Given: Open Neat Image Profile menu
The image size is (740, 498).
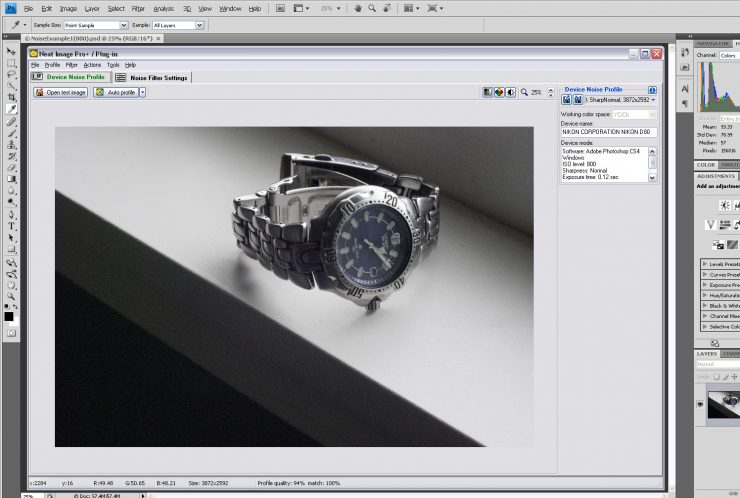Looking at the screenshot, I should 52,65.
